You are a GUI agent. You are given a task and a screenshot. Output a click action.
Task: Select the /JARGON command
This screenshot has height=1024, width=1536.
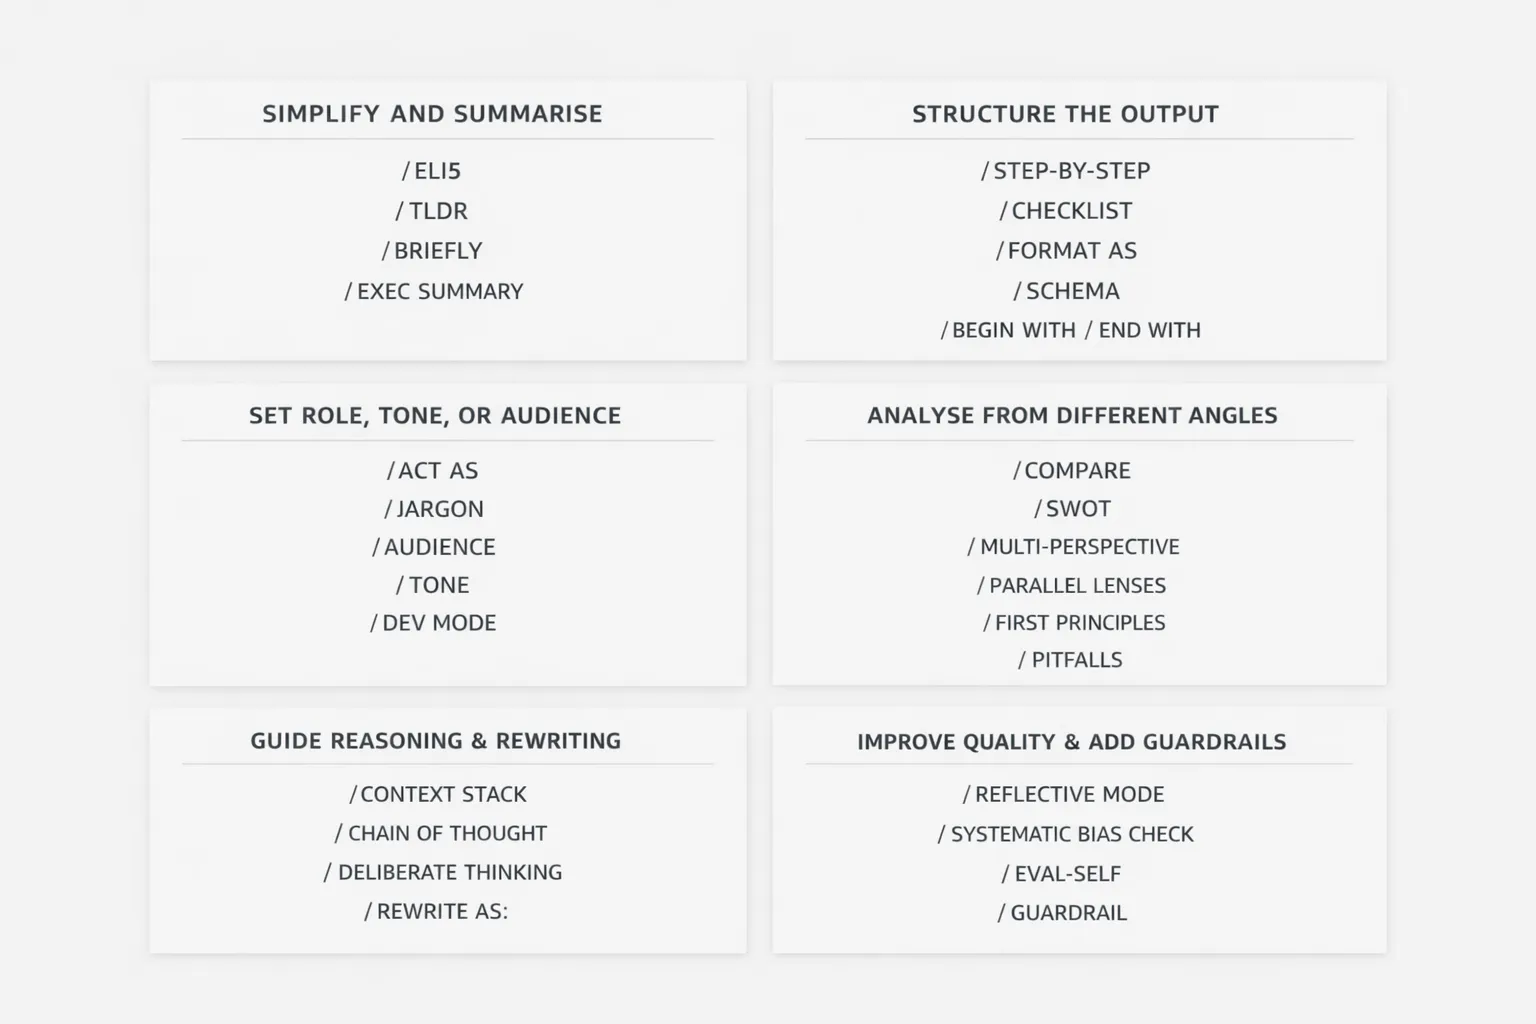click(x=434, y=509)
